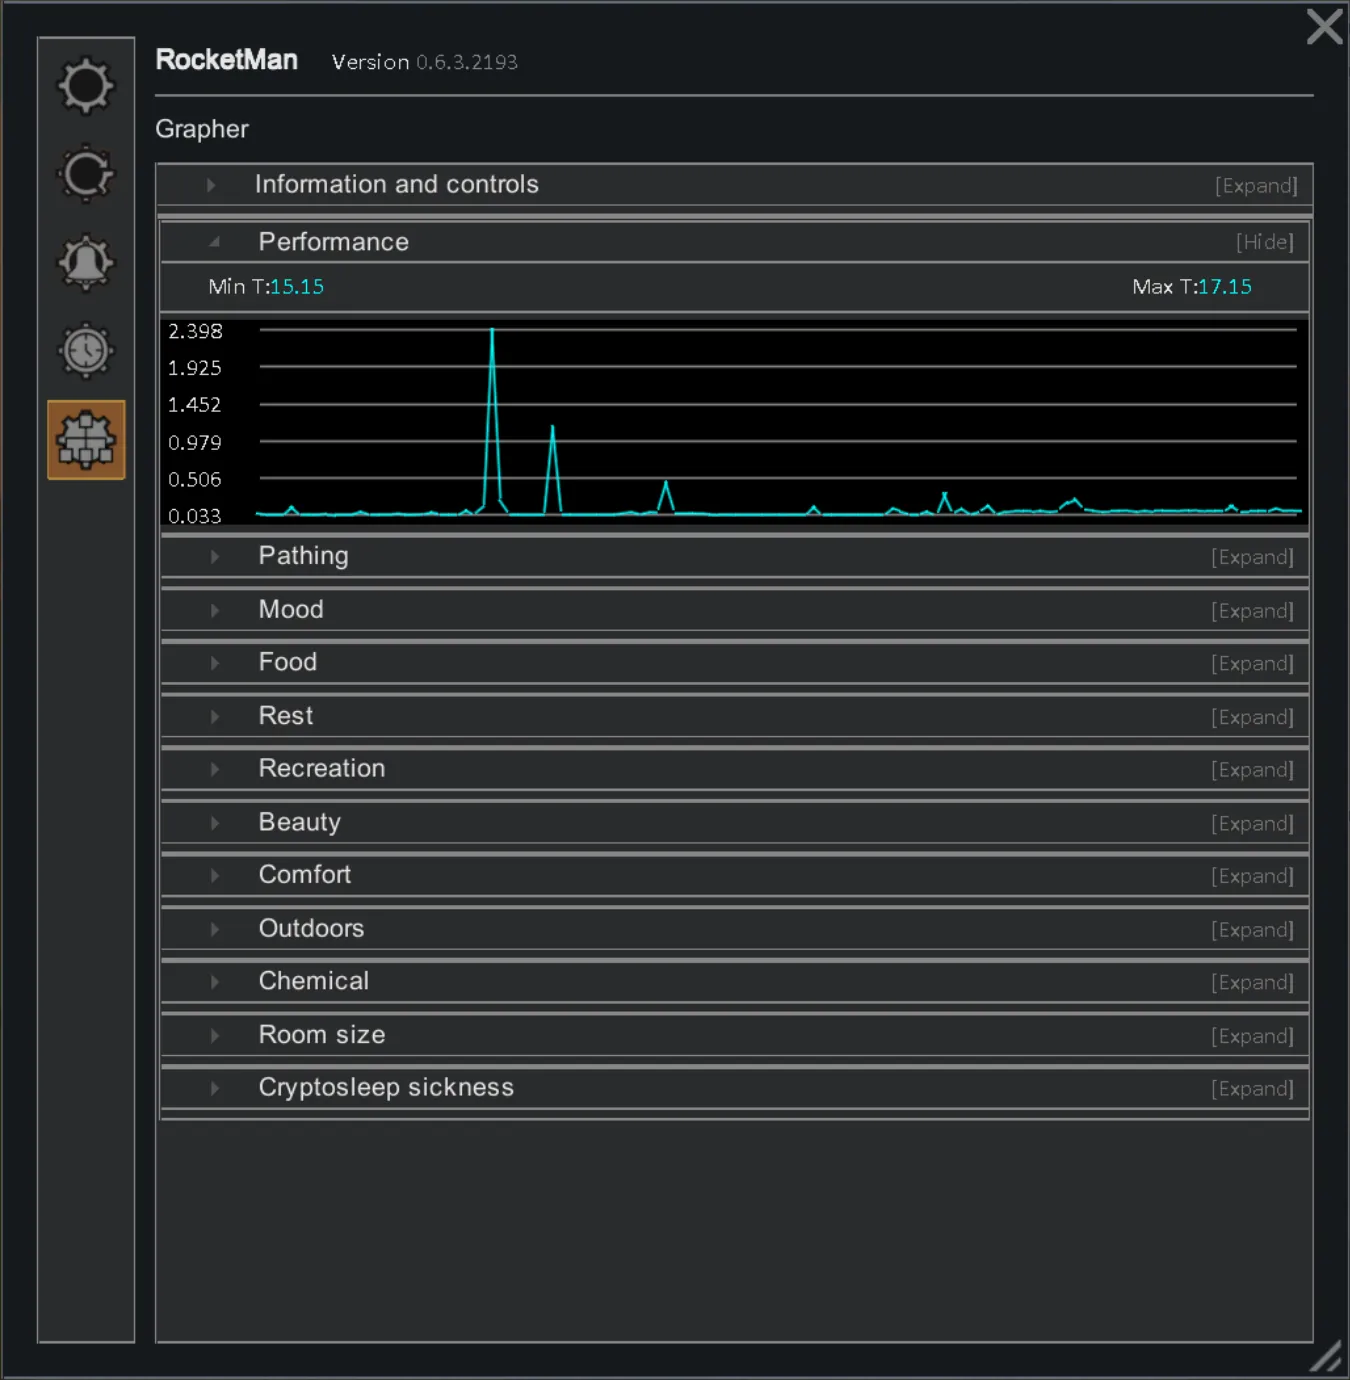Screen dimensions: 1350x1380
Task: Expand the Food graph section
Action: coord(1252,664)
